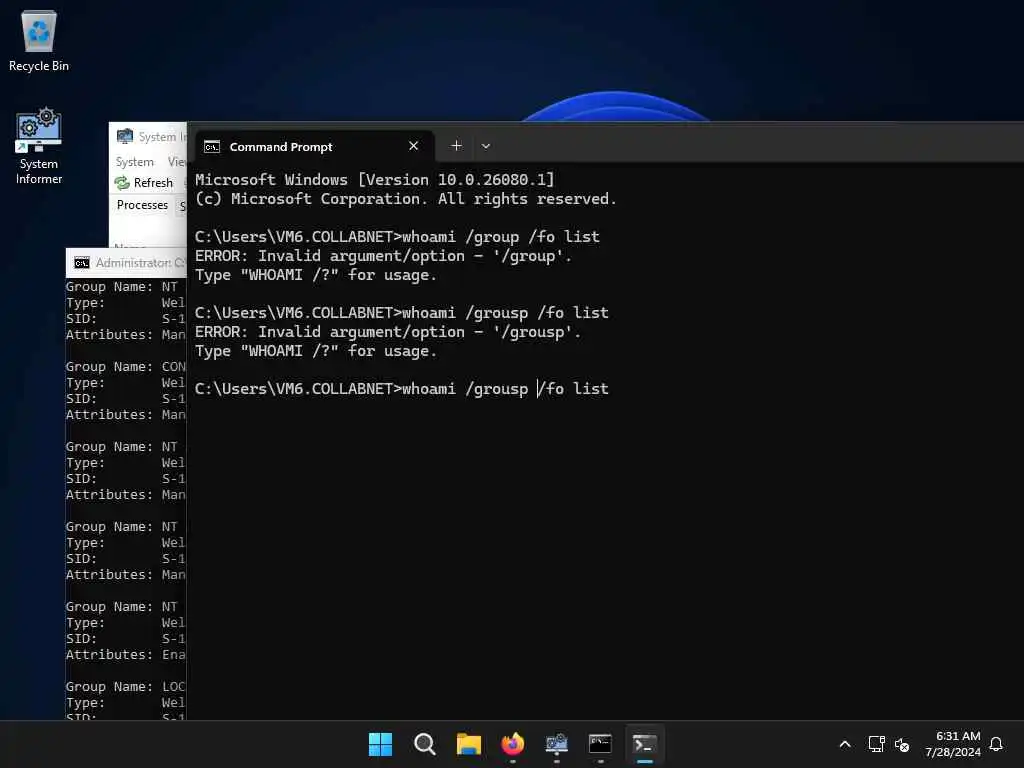Open the Windows Start menu

tap(381, 744)
